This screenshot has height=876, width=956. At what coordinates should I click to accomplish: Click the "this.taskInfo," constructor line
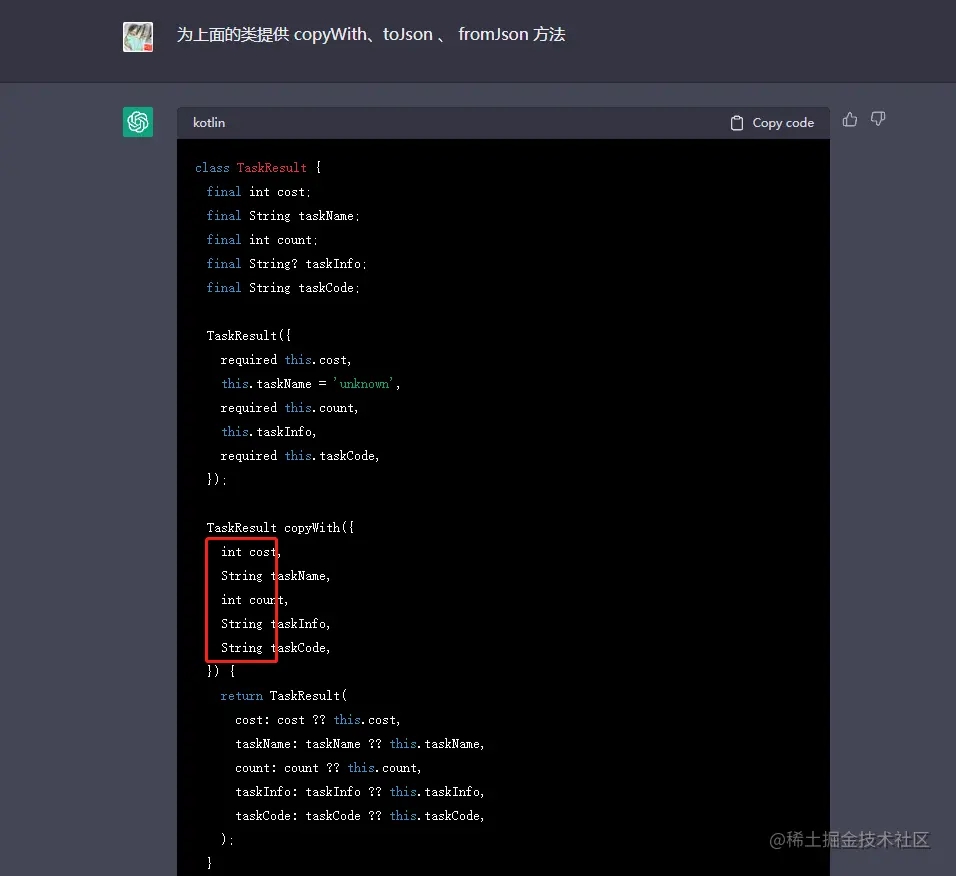click(x=269, y=432)
